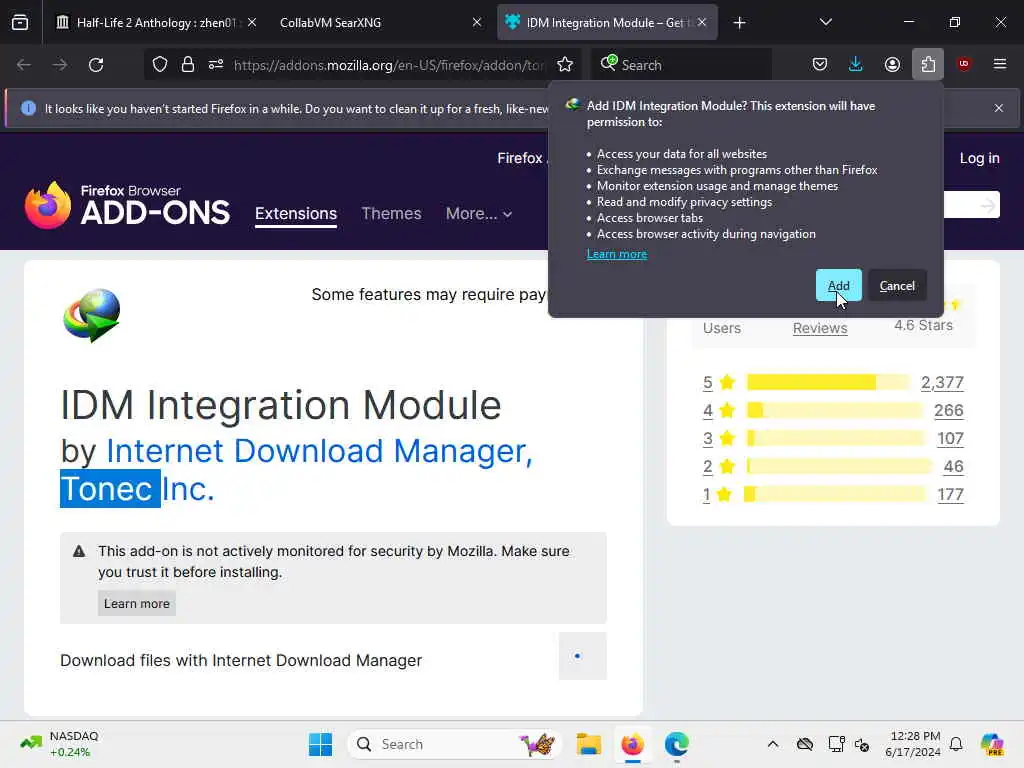Open the notification bell icon
The image size is (1024, 768).
click(956, 744)
